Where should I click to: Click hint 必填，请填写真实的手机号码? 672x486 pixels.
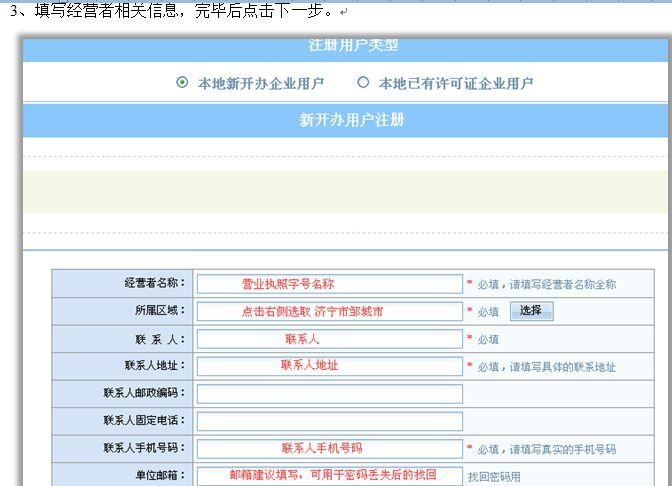[x=546, y=450]
